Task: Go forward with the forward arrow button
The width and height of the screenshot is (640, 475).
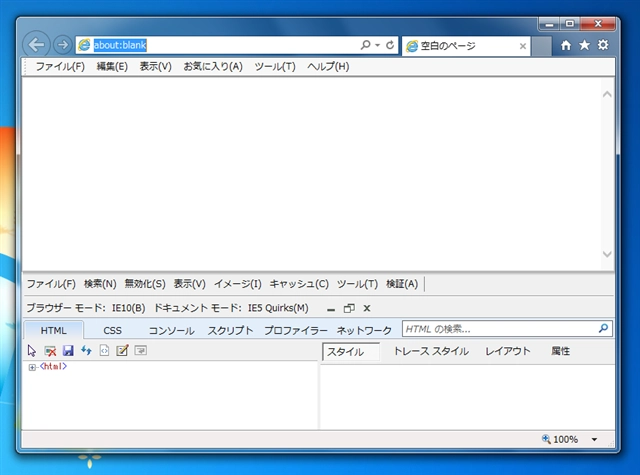Action: coord(62,44)
